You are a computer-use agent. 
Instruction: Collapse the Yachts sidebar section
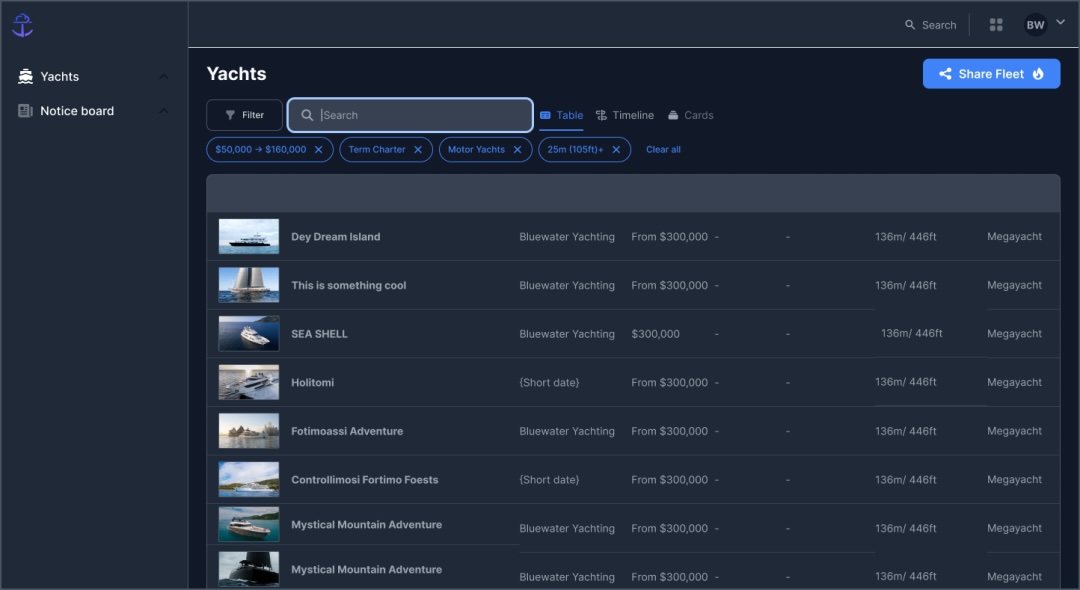click(x=164, y=77)
